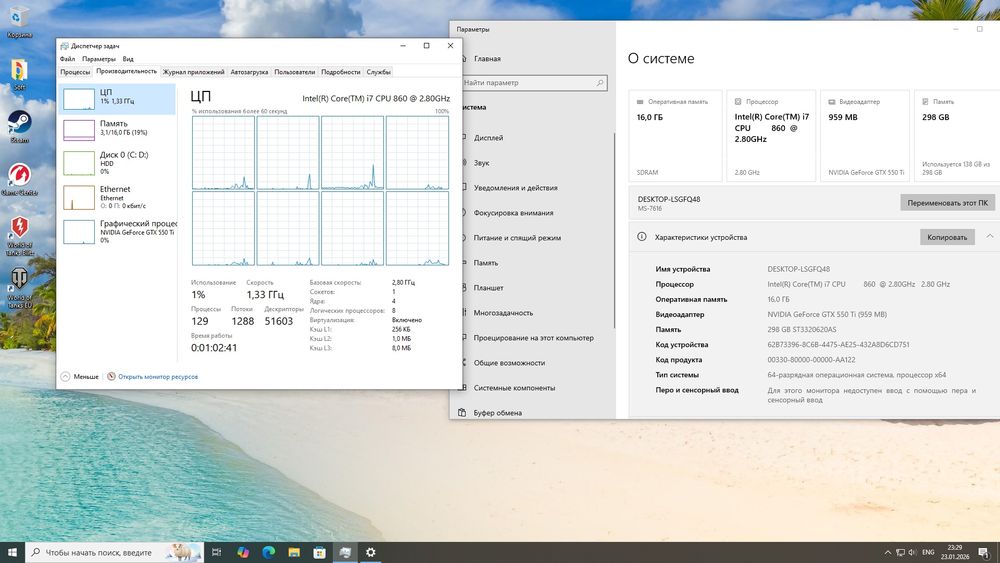The width and height of the screenshot is (1000, 563).
Task: Select Ethernet in Task Manager sidebar
Action: pyautogui.click(x=117, y=197)
